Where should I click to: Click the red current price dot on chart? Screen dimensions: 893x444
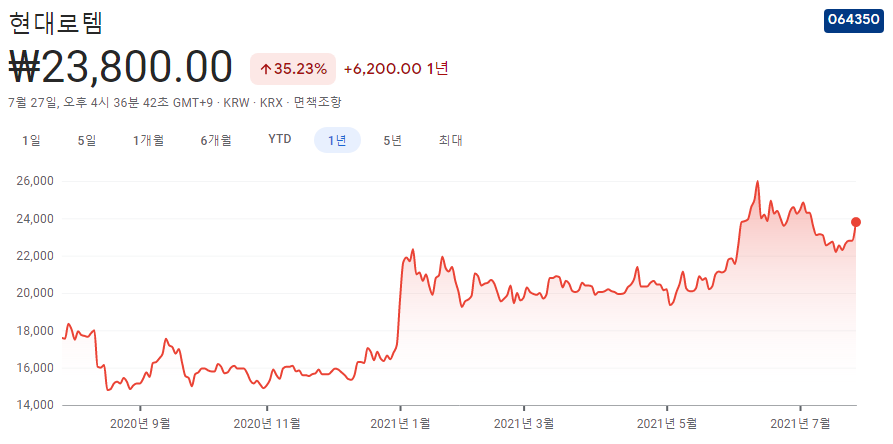(x=855, y=222)
